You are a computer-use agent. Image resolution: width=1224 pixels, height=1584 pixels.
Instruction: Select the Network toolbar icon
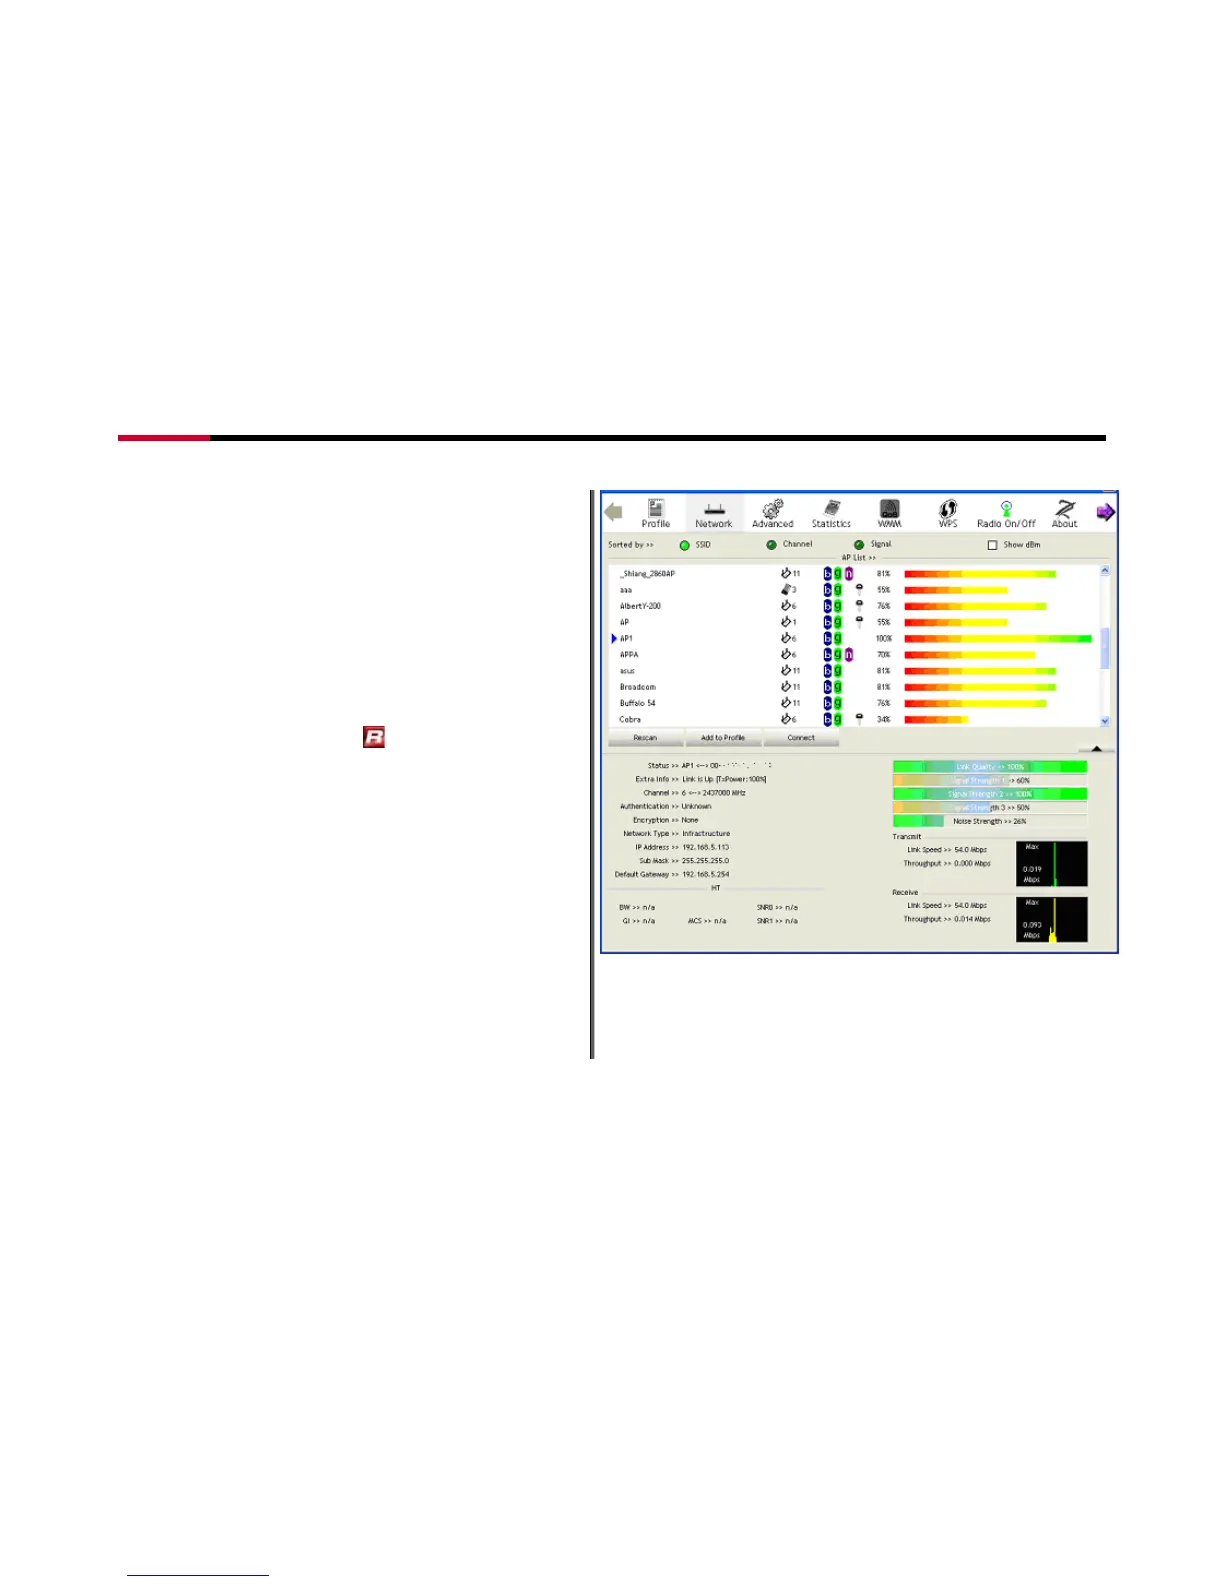pos(714,513)
